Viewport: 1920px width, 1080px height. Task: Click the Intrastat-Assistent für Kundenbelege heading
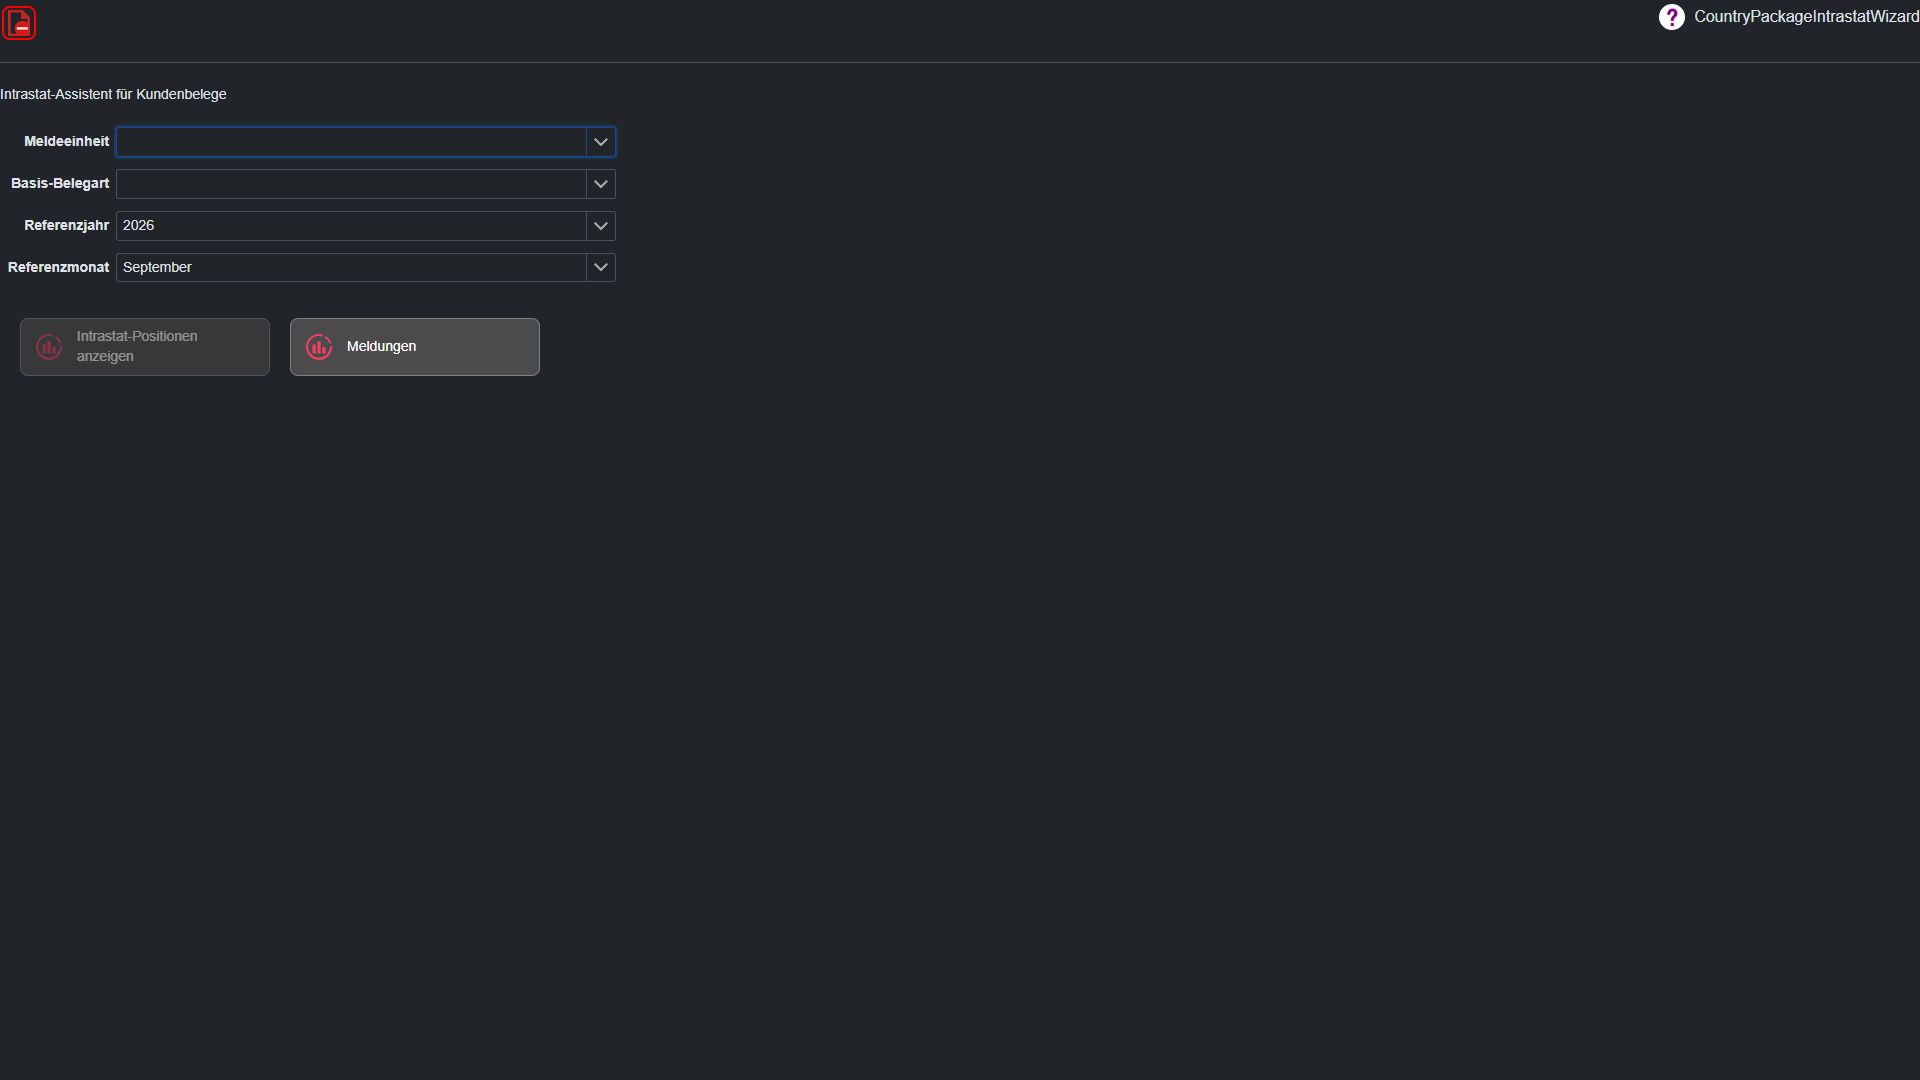(113, 94)
